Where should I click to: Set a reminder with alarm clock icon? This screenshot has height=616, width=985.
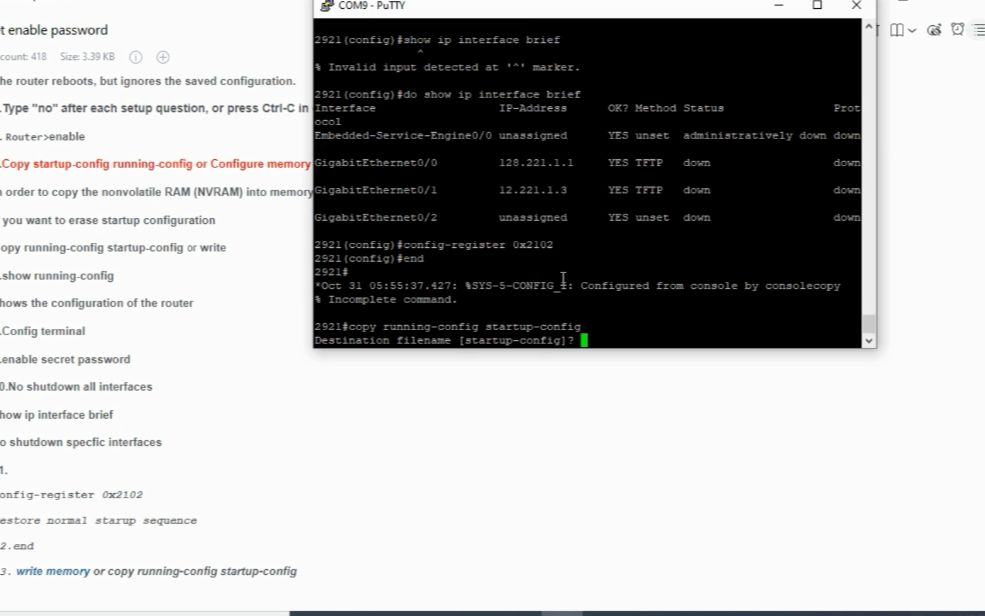pos(957,29)
